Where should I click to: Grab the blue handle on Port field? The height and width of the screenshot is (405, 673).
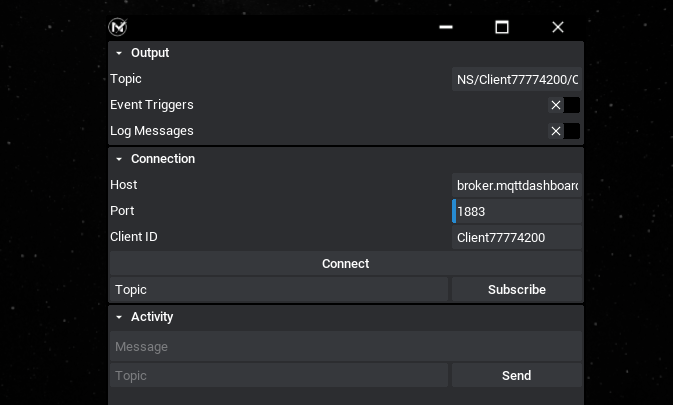click(454, 211)
